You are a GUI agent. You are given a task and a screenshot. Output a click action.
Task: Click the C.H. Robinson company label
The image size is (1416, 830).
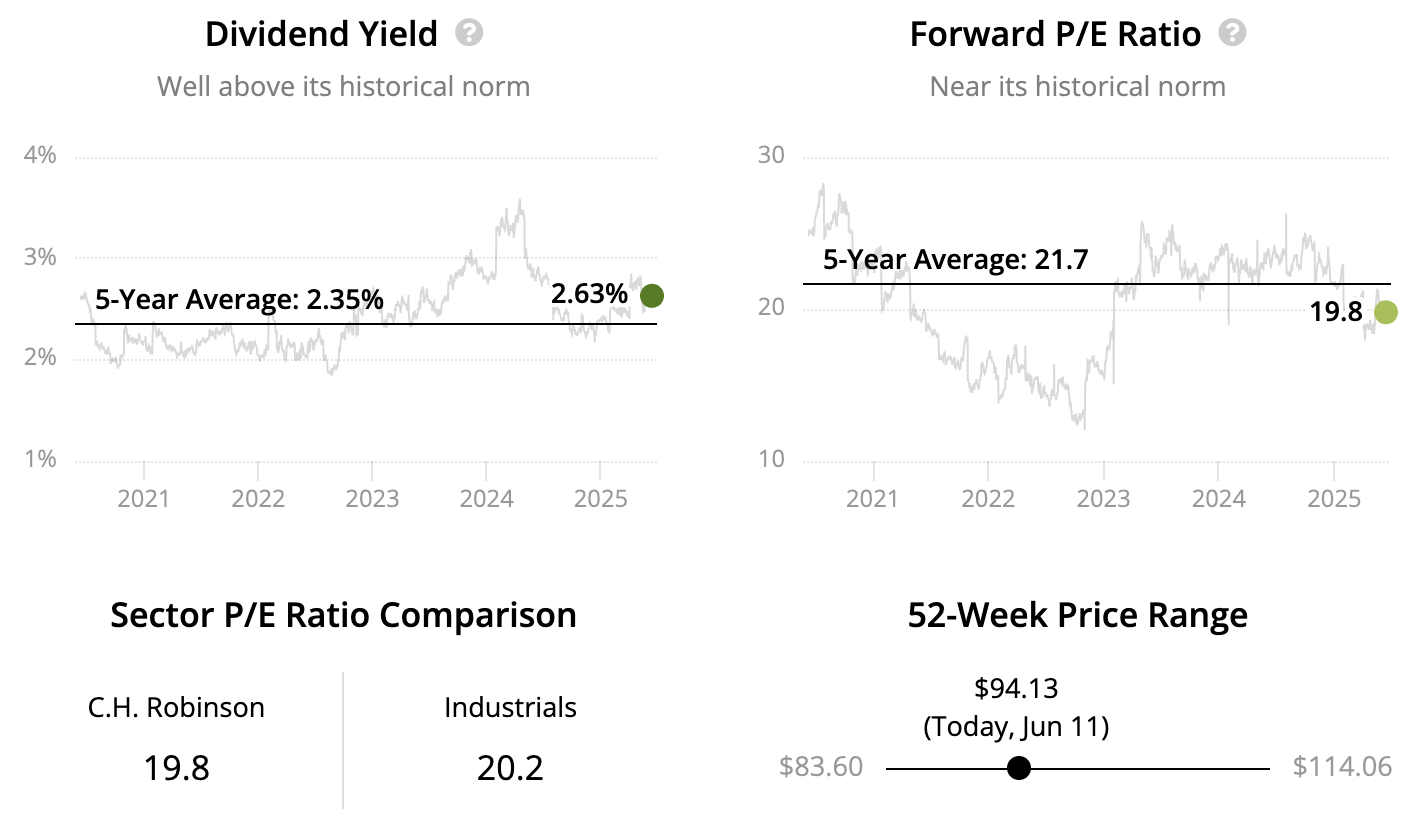[x=176, y=708]
